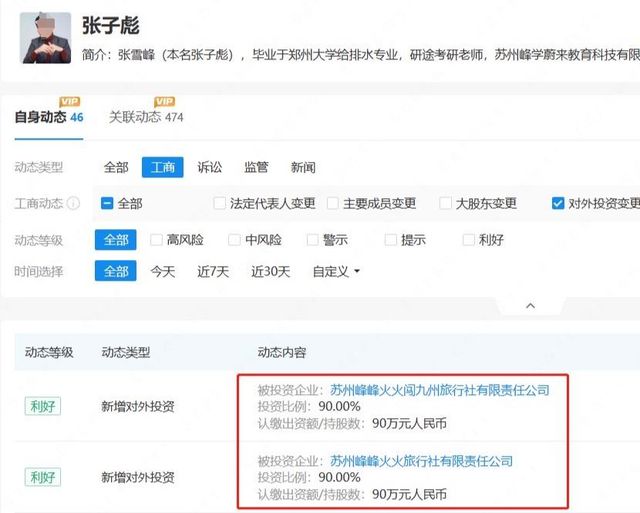Click the 张子彪 profile avatar
Viewport: 640px width, 513px height.
[x=46, y=38]
